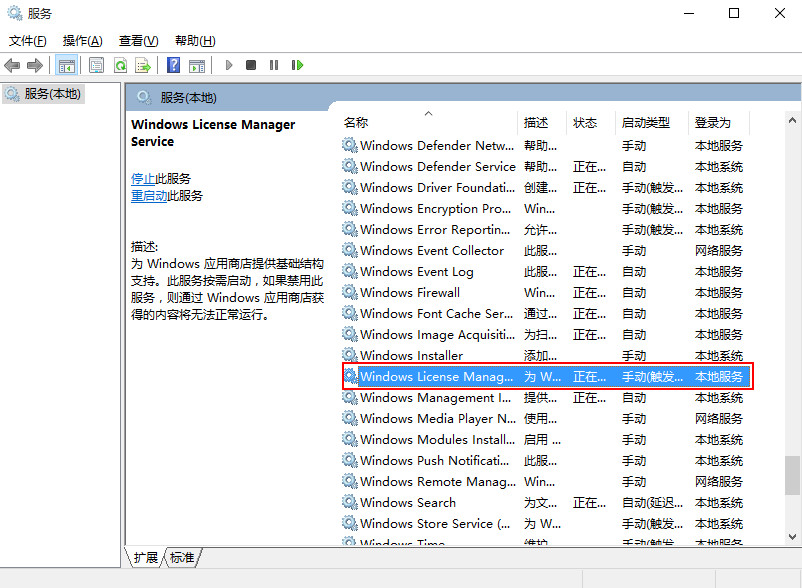Toggle the action pane visibility icon
The height and width of the screenshot is (588, 802).
click(x=197, y=65)
